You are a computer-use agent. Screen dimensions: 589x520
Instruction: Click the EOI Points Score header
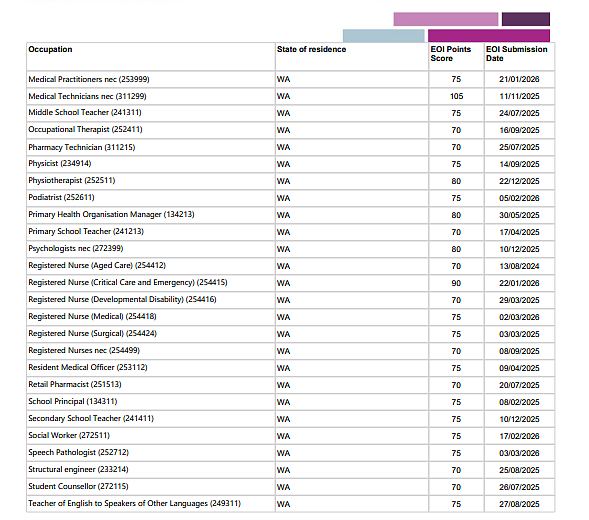pos(450,54)
